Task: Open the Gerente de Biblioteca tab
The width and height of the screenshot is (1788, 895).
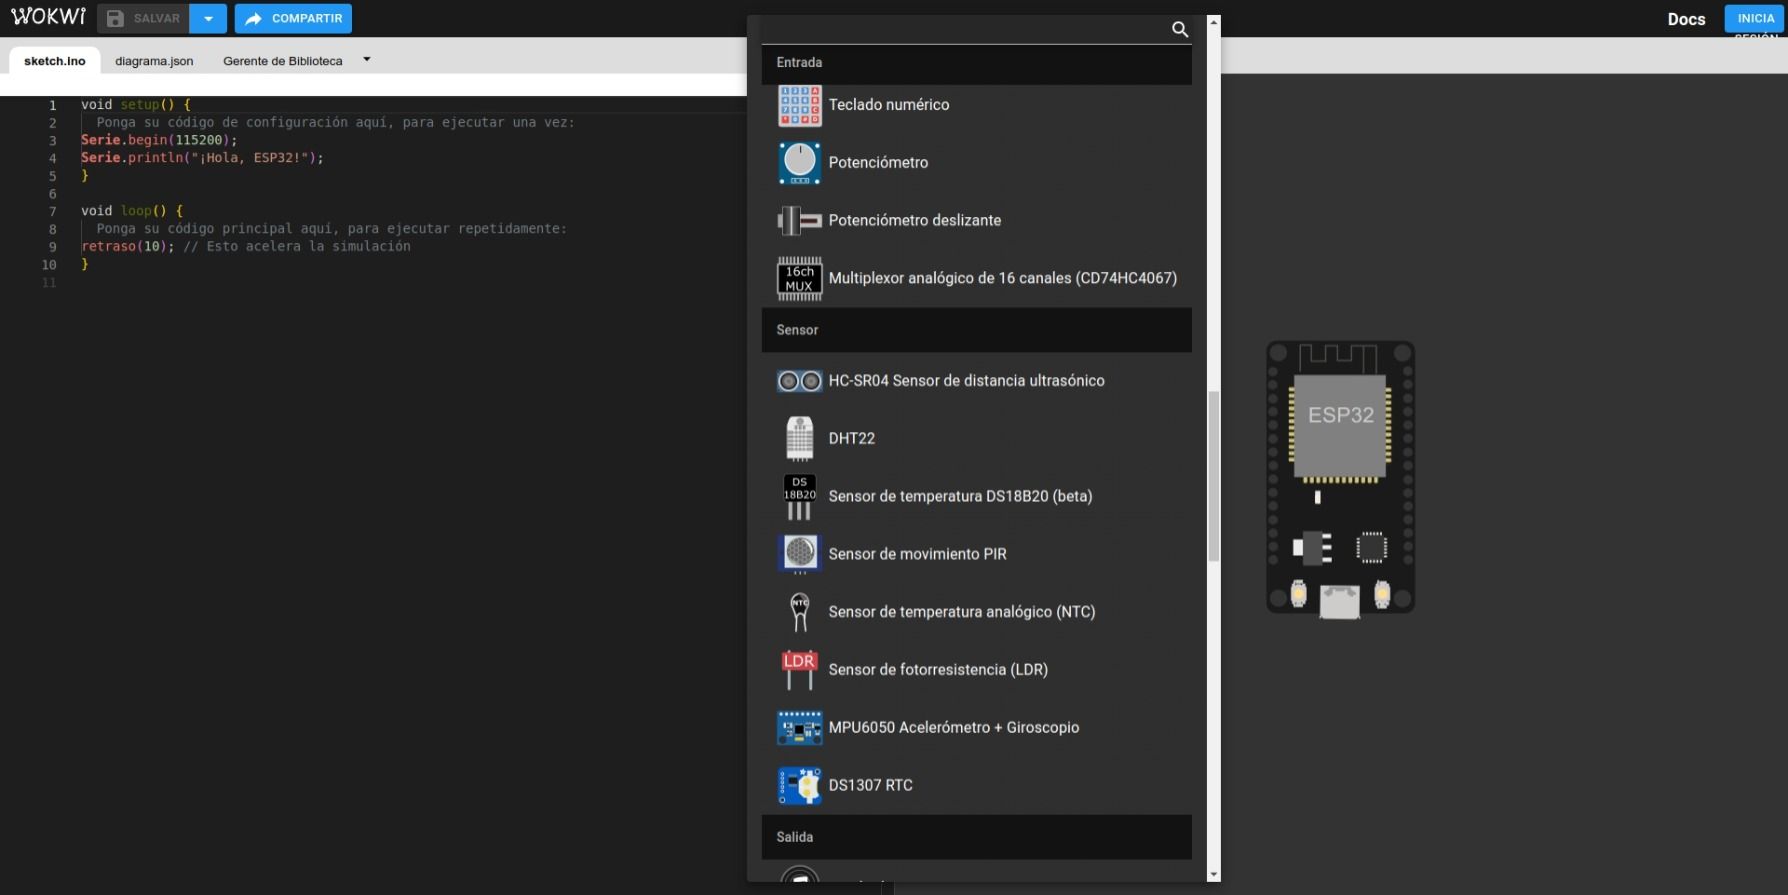Action: click(x=282, y=61)
